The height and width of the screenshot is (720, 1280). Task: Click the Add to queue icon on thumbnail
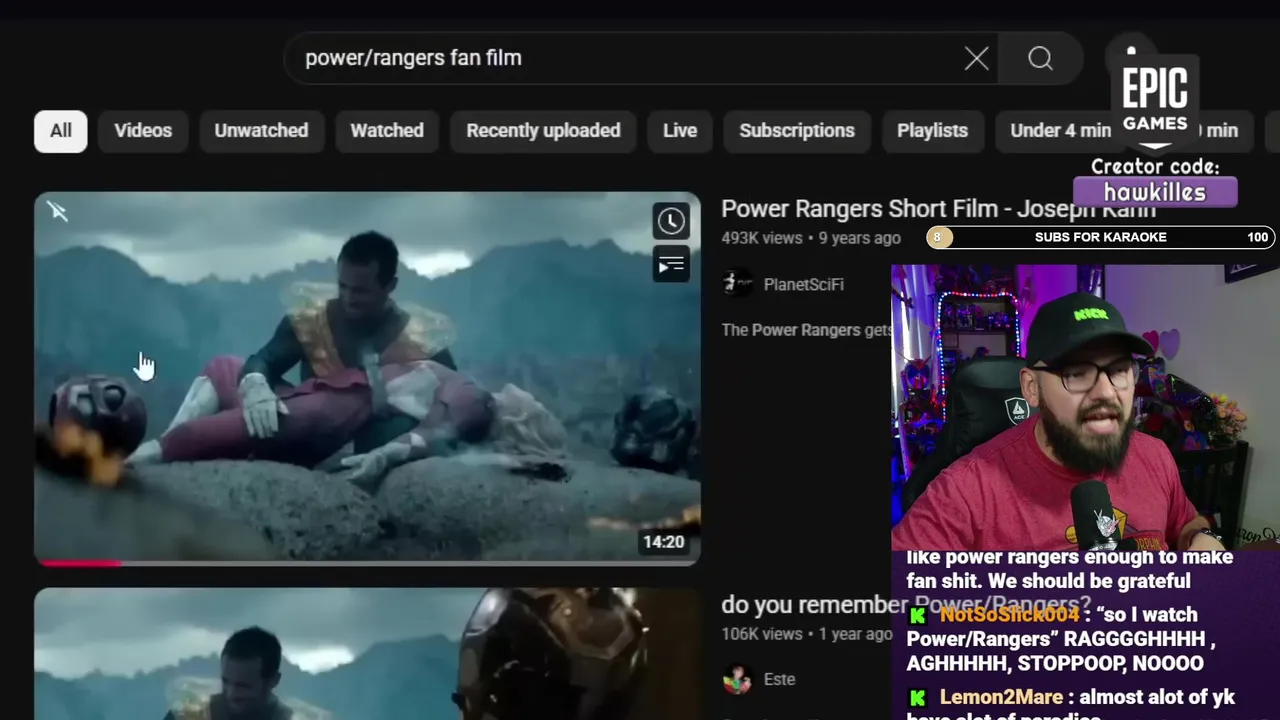[671, 265]
